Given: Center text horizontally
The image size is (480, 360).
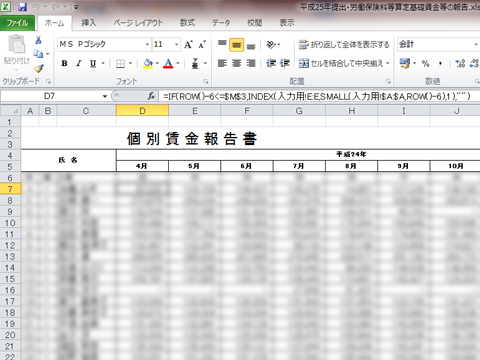Looking at the screenshot, I should tap(236, 63).
